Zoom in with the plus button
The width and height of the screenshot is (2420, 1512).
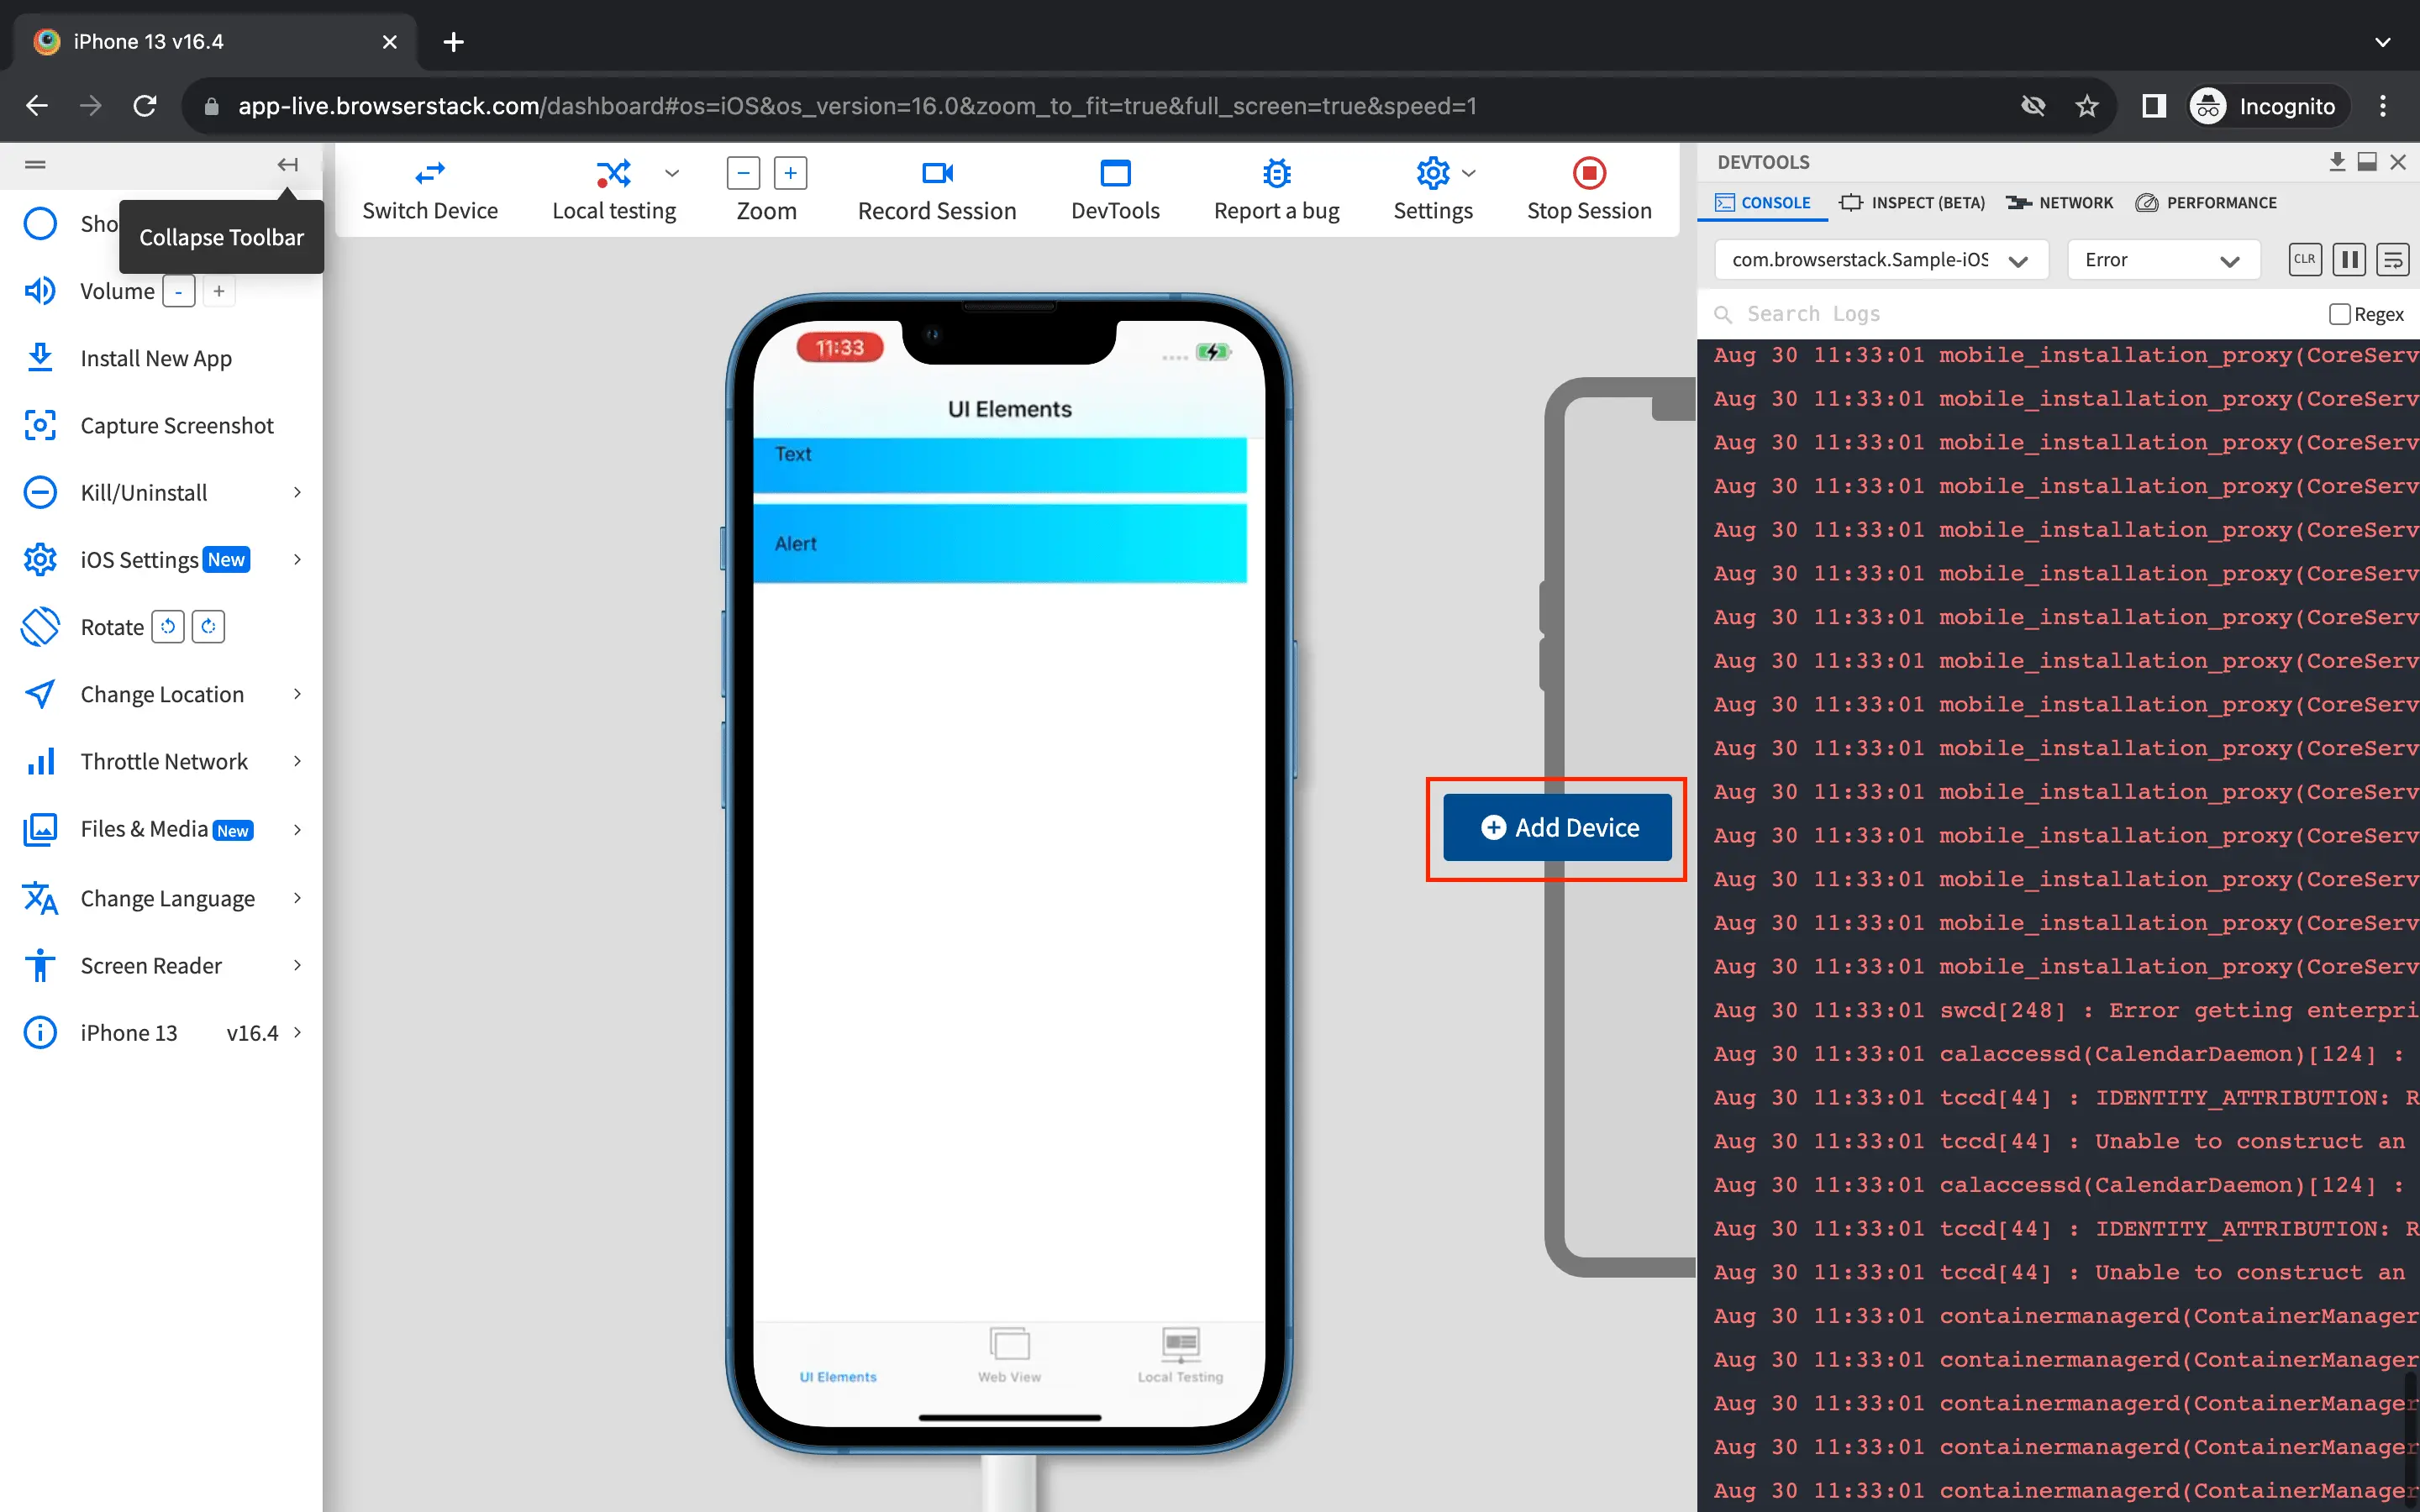pos(790,173)
